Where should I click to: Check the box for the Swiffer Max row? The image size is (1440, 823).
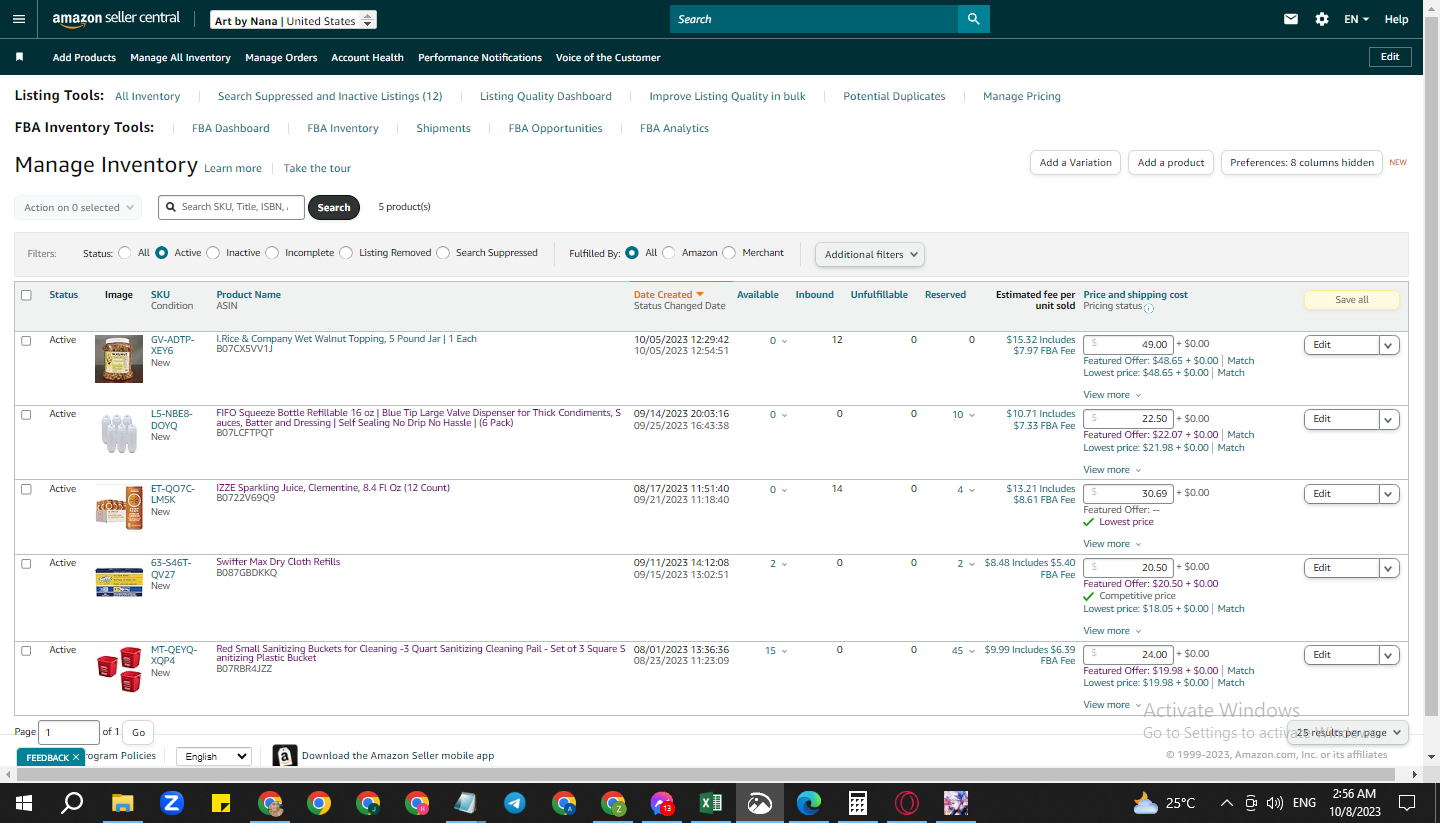click(x=26, y=563)
